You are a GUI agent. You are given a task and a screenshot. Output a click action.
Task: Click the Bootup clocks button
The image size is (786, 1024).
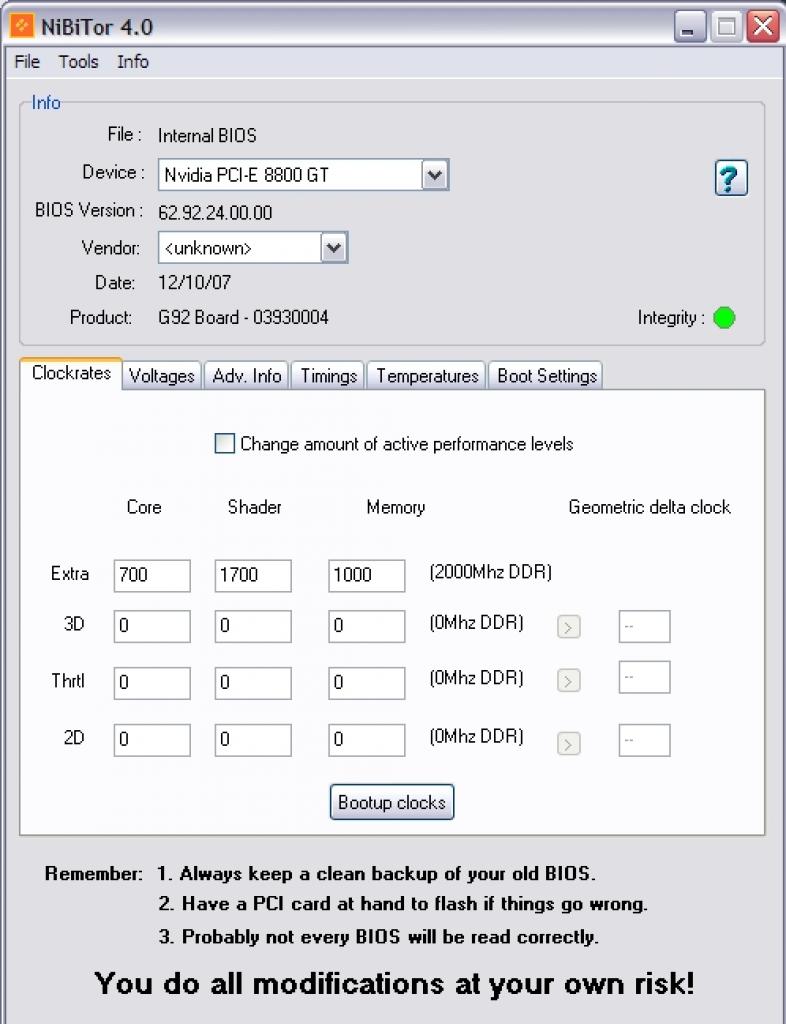click(x=392, y=802)
